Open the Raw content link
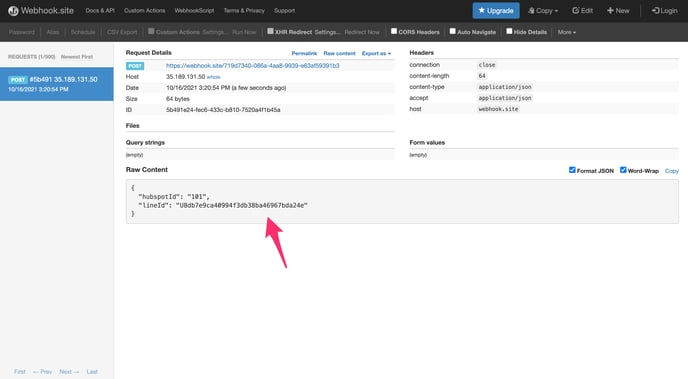The width and height of the screenshot is (688, 379). (x=339, y=53)
